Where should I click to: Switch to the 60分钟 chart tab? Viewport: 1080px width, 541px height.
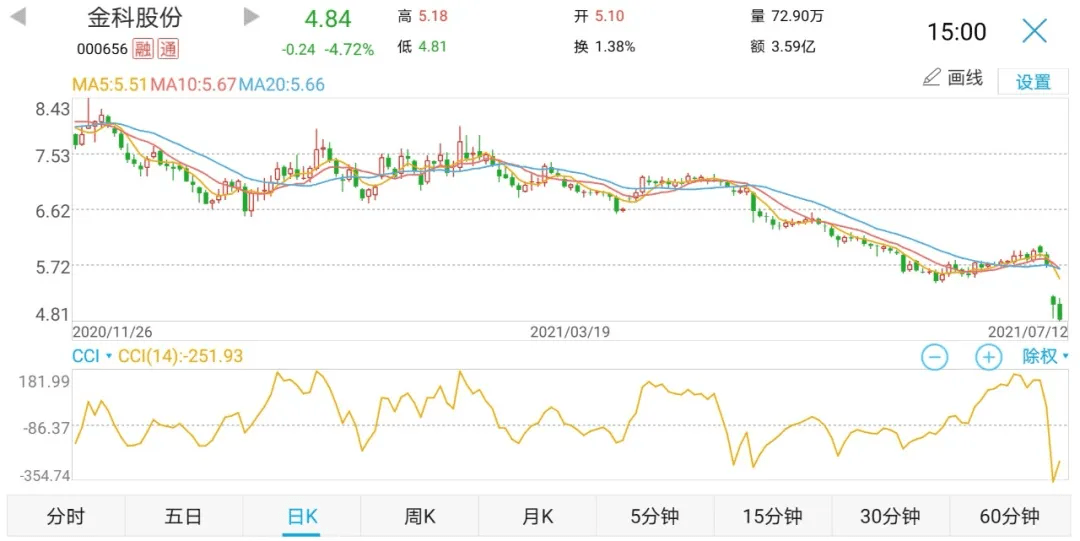[1009, 516]
